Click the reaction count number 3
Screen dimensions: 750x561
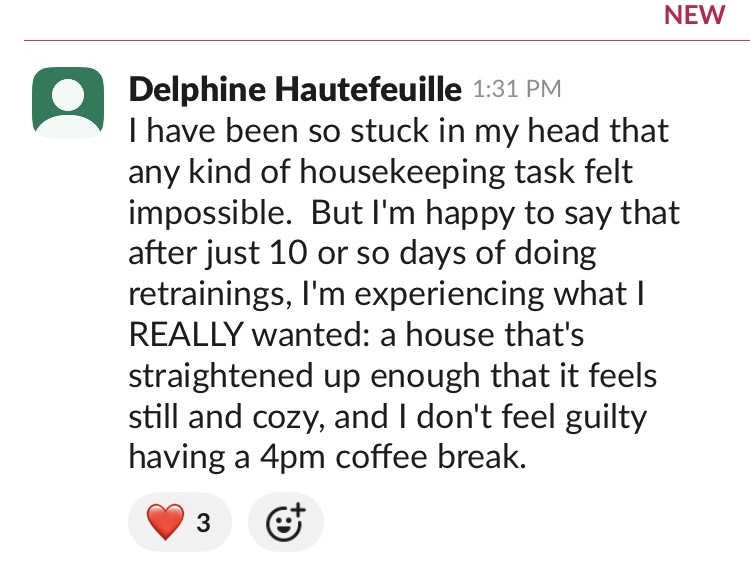203,521
